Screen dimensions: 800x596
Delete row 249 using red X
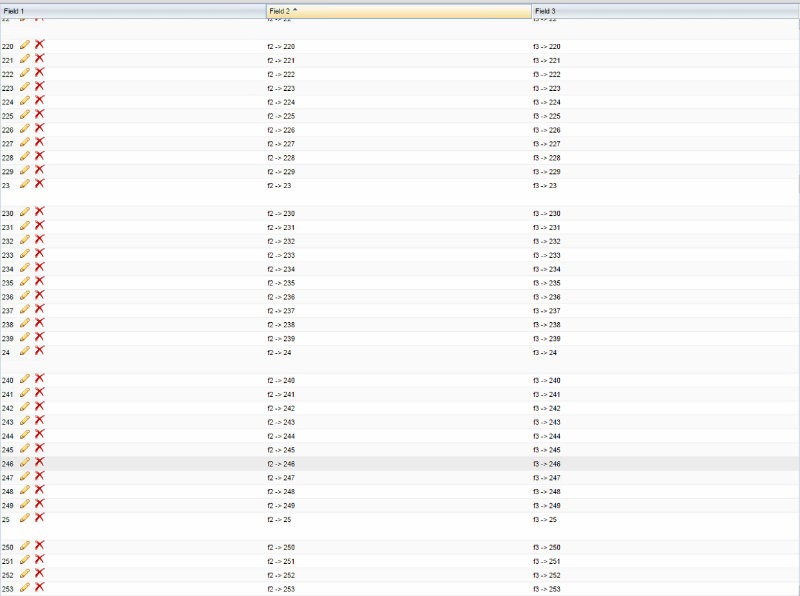[x=39, y=504]
